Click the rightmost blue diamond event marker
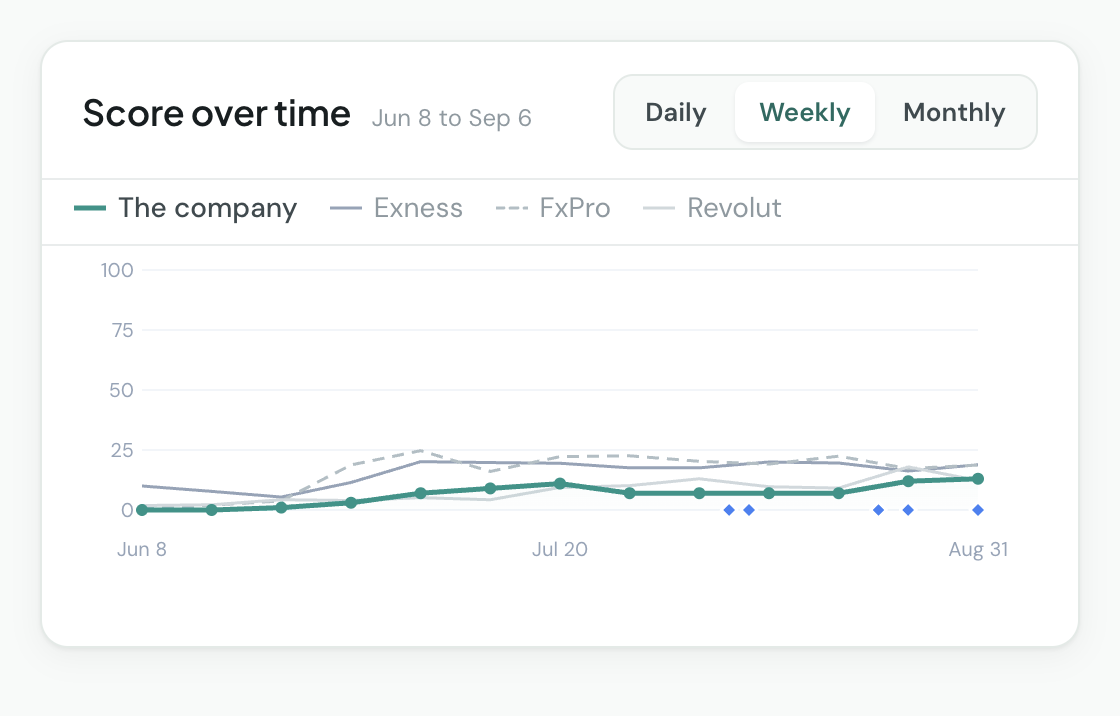The image size is (1120, 716). [978, 509]
